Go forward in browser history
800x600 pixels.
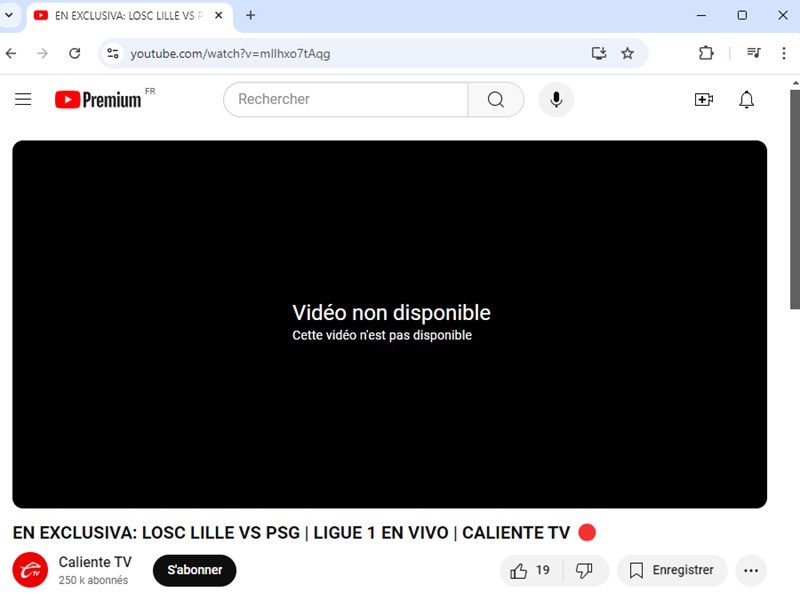pyautogui.click(x=42, y=53)
